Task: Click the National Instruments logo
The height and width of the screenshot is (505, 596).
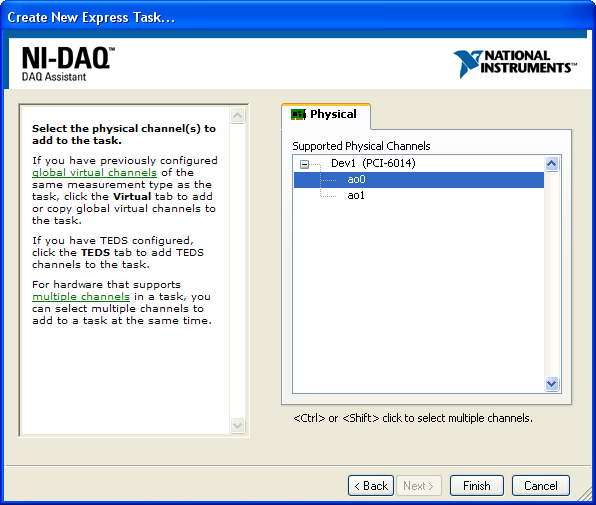Action: pyautogui.click(x=515, y=63)
